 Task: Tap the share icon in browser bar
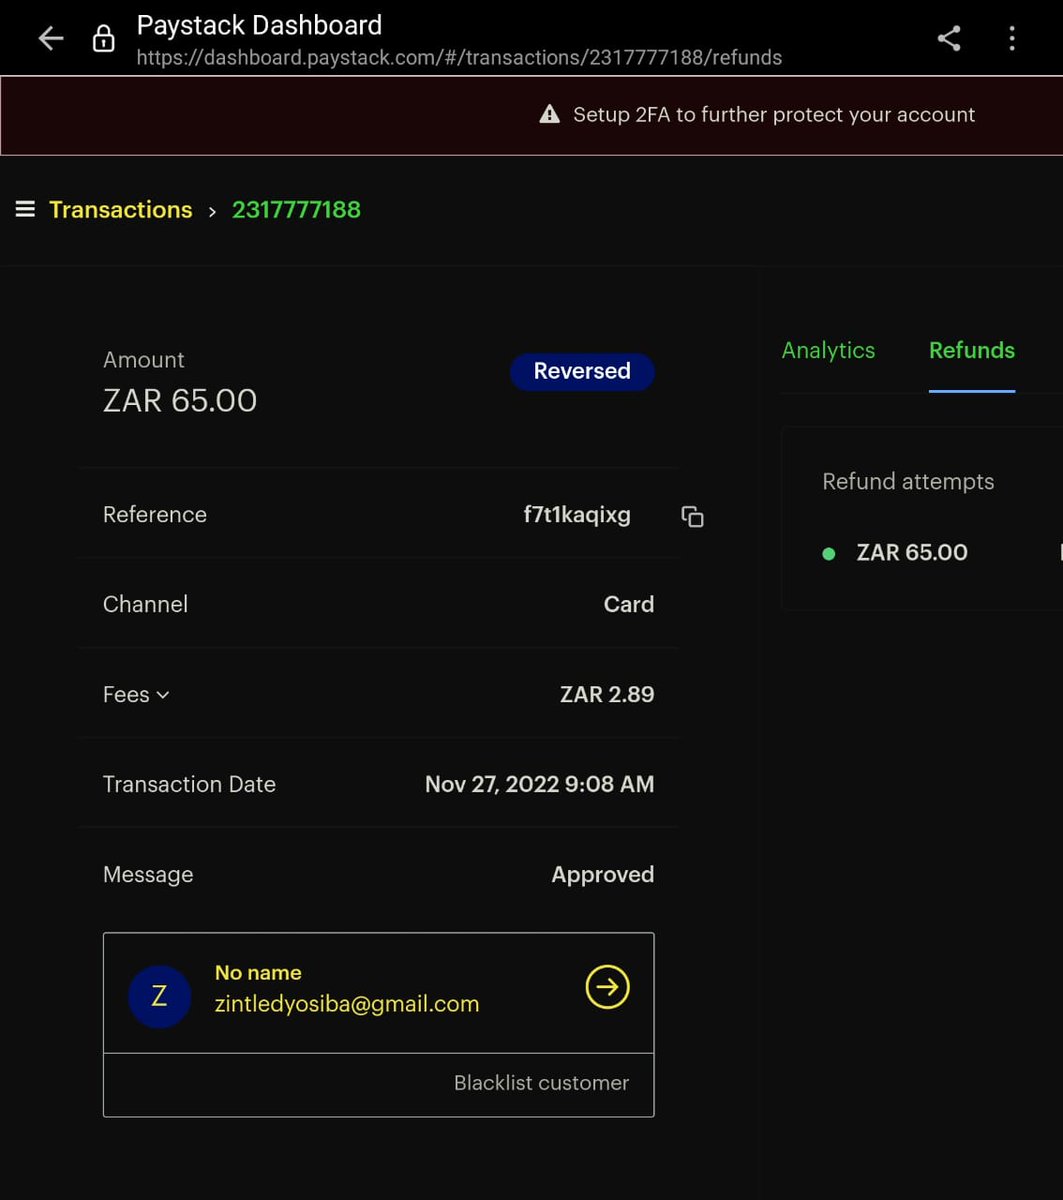tap(949, 39)
